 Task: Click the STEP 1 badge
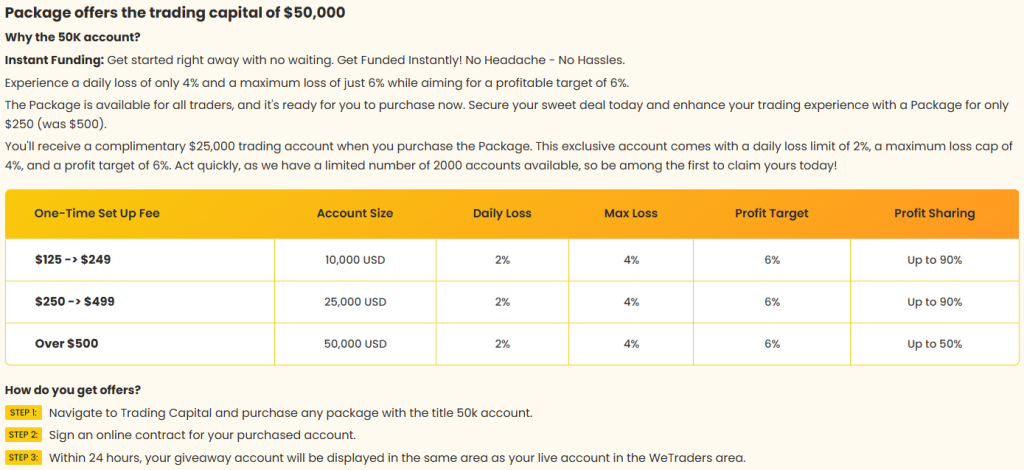[22, 412]
